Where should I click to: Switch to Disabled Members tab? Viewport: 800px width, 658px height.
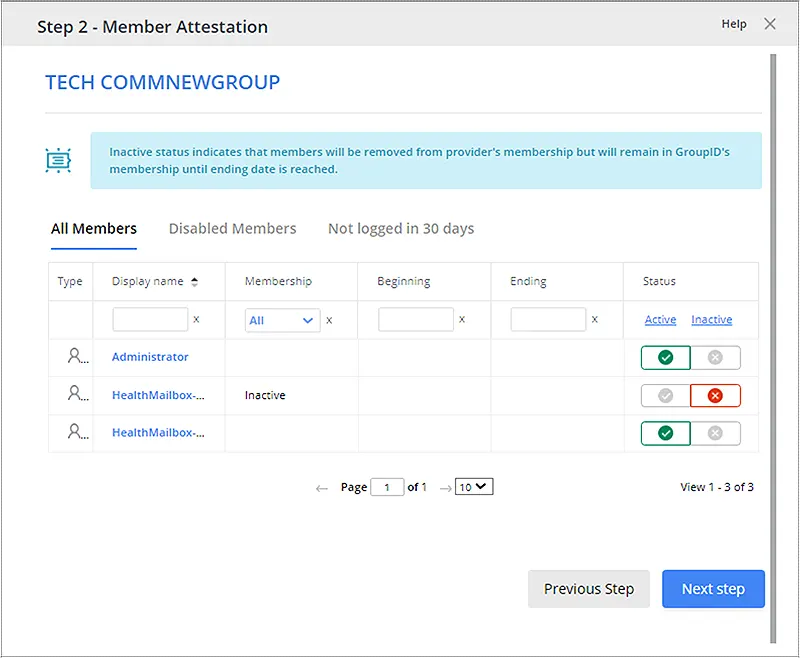point(232,229)
